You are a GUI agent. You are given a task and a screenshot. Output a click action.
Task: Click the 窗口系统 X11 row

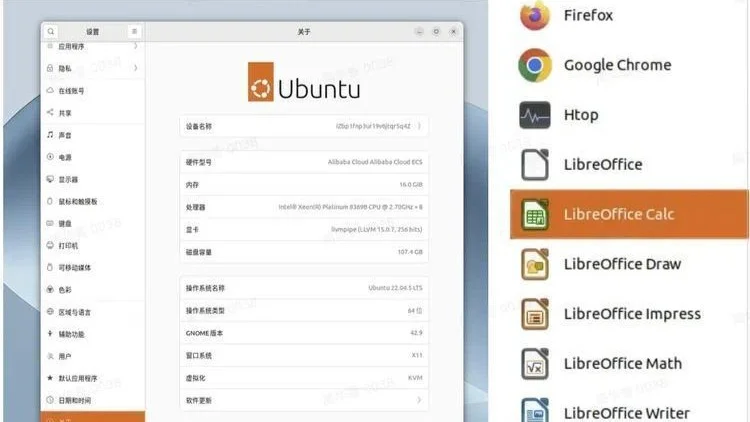click(x=304, y=355)
